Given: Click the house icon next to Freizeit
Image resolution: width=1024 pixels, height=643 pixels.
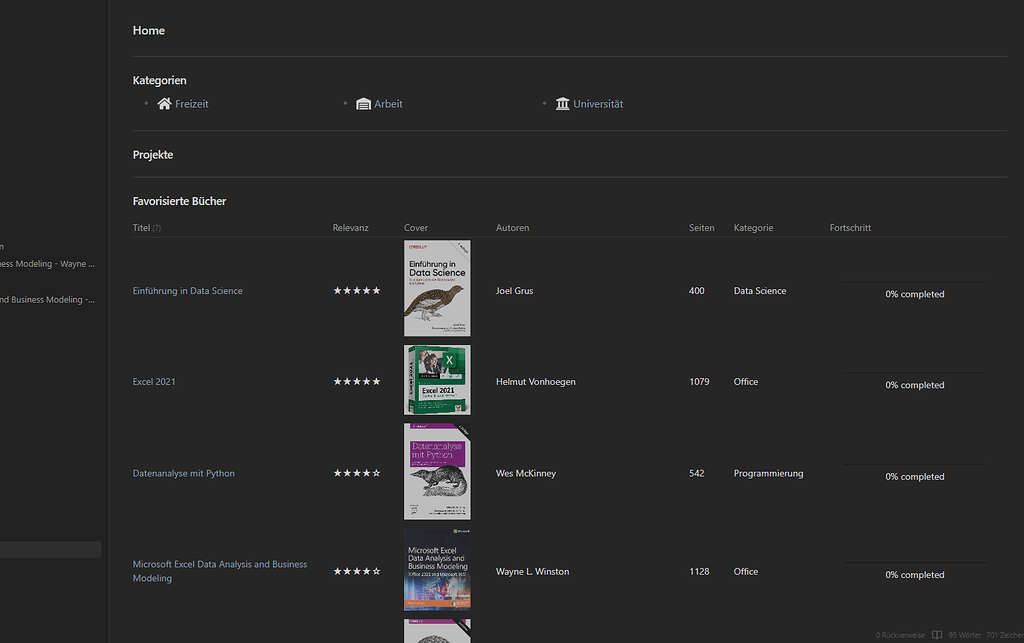Looking at the screenshot, I should pos(163,103).
